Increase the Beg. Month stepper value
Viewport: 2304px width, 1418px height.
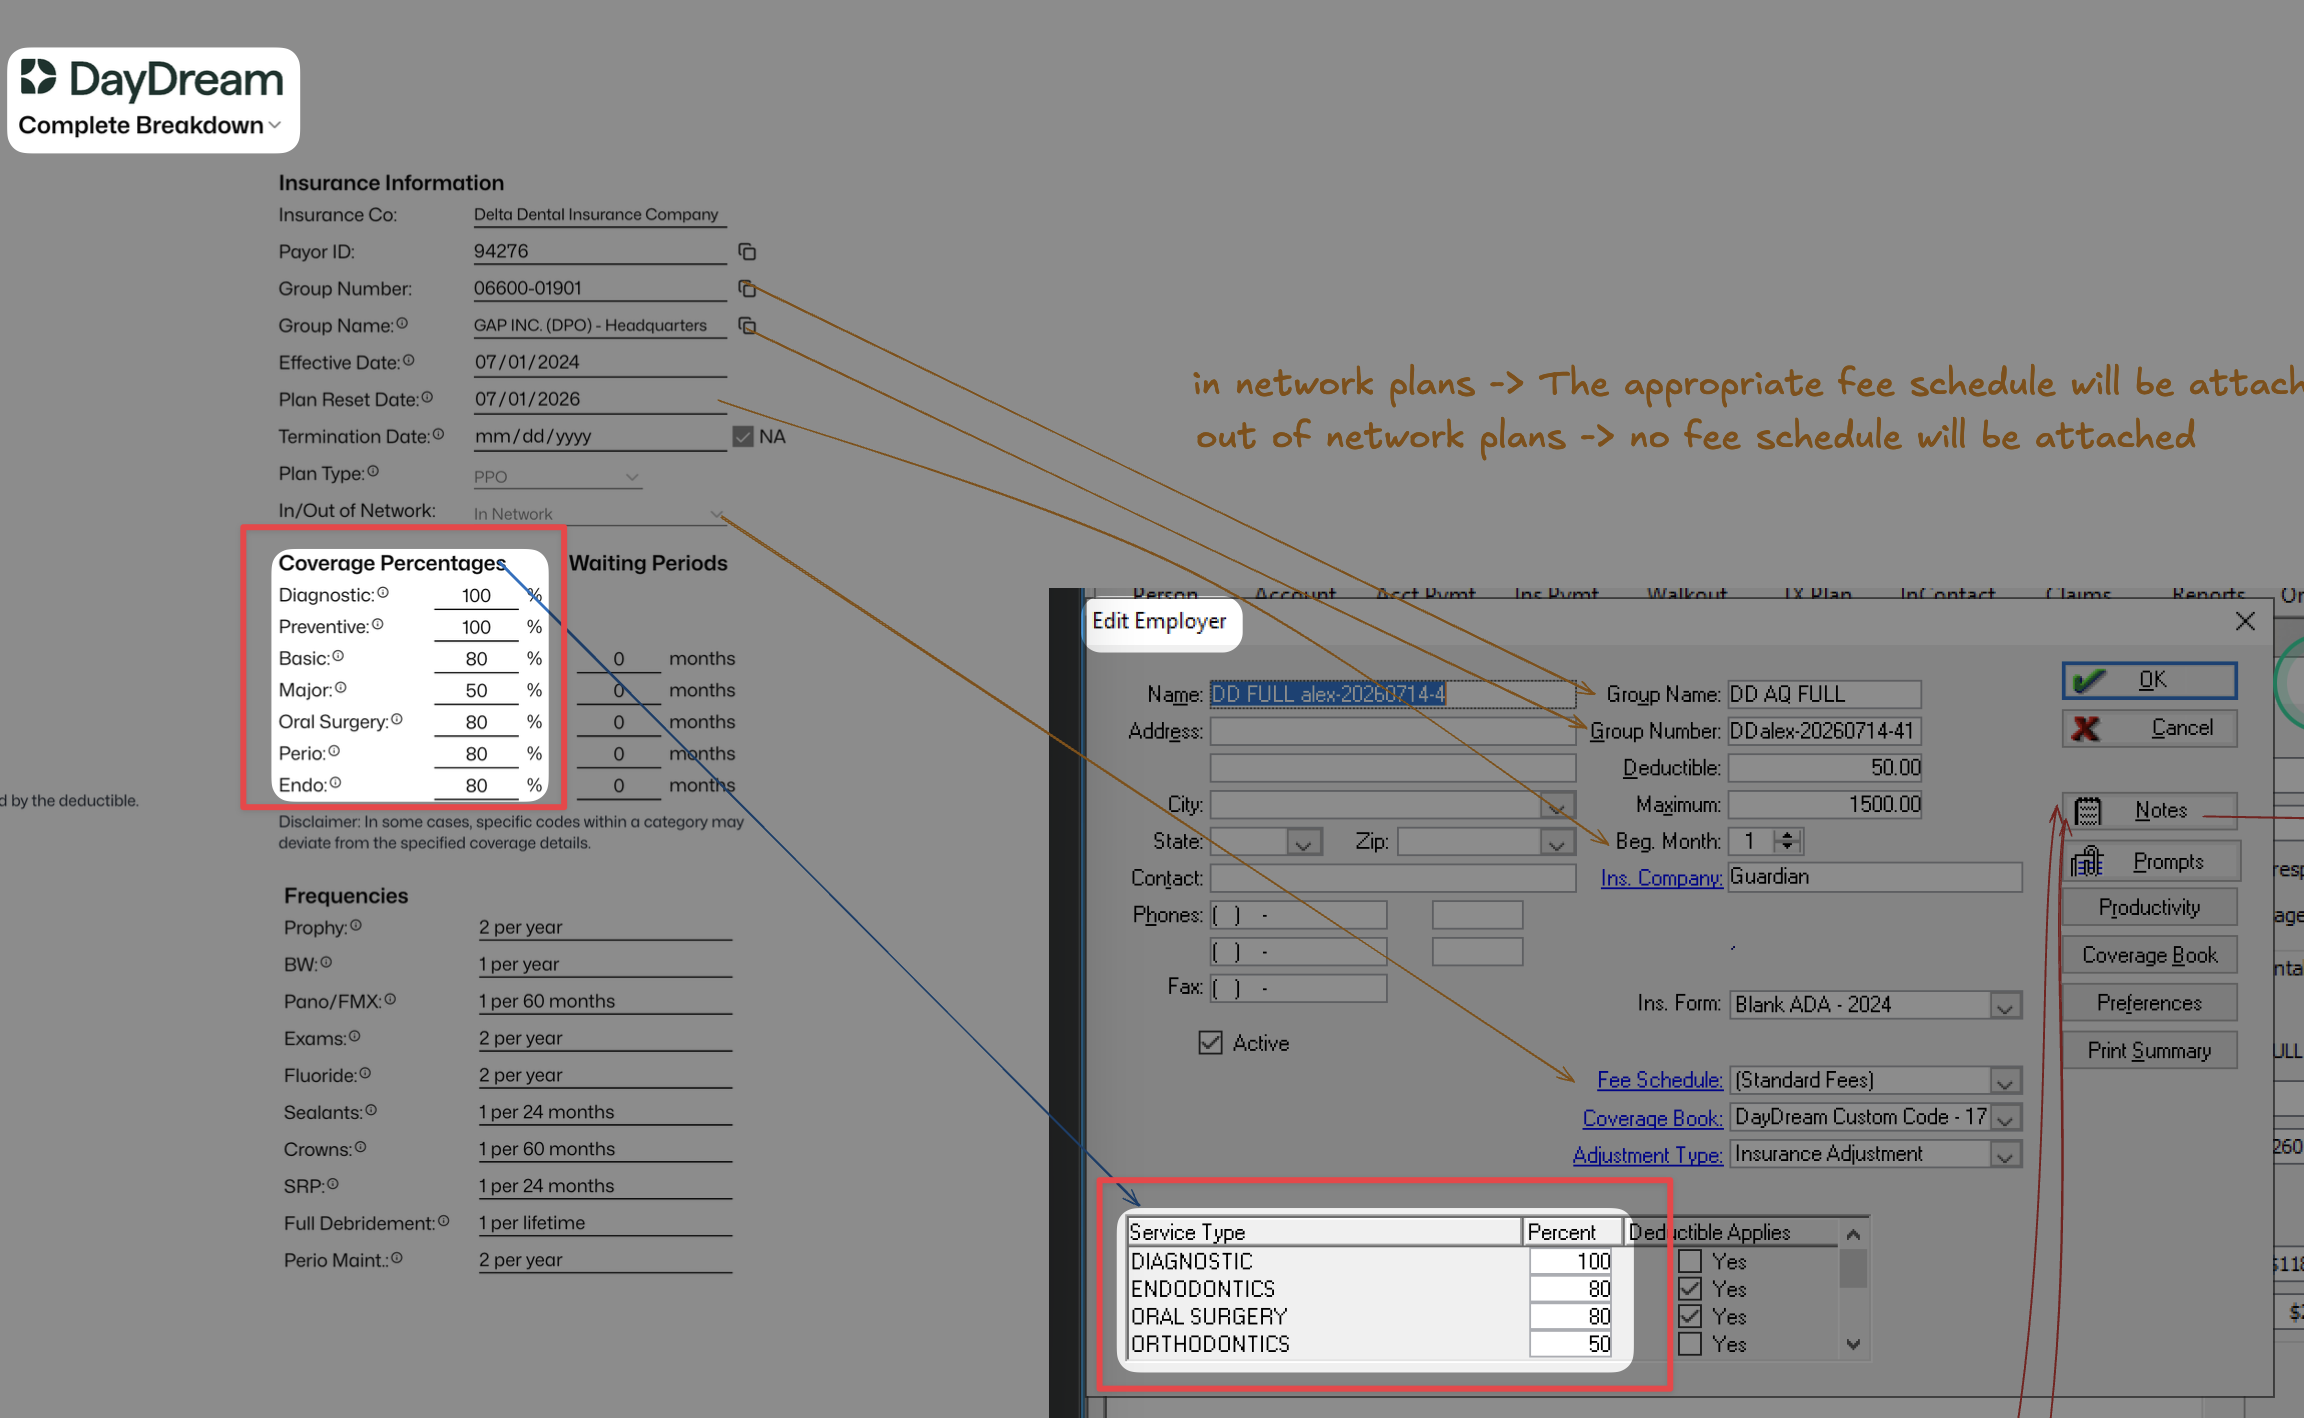(1788, 835)
